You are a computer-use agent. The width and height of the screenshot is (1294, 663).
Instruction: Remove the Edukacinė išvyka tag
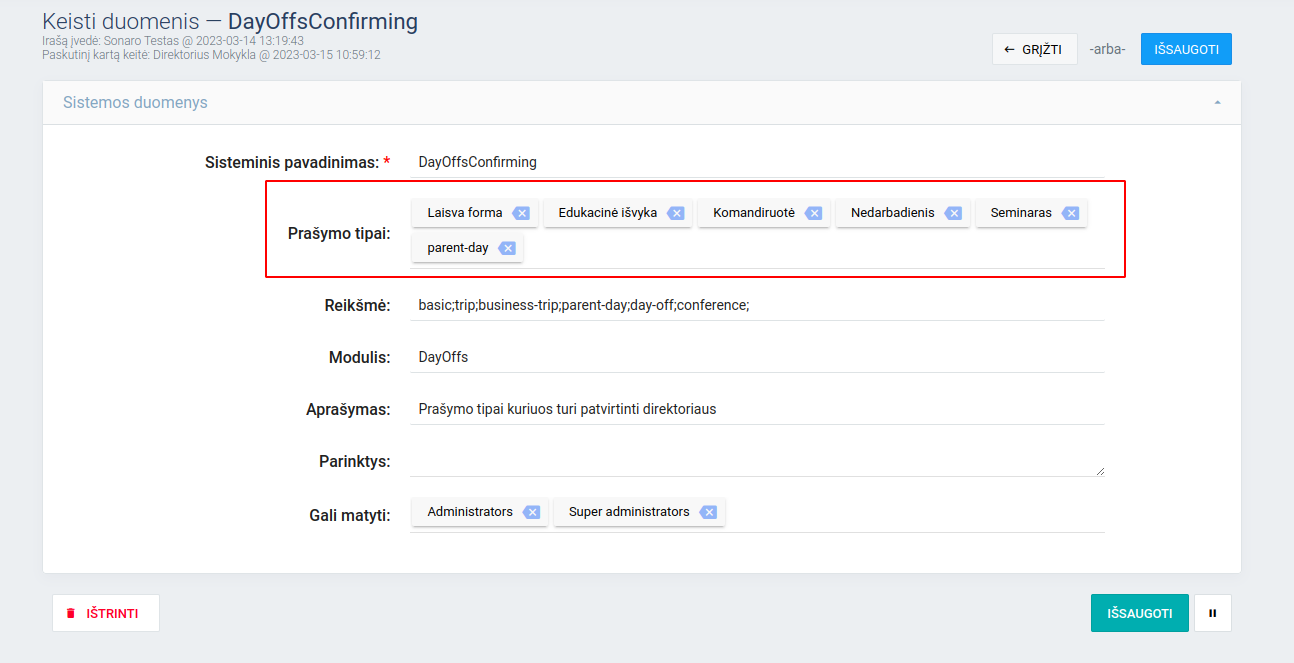[675, 213]
